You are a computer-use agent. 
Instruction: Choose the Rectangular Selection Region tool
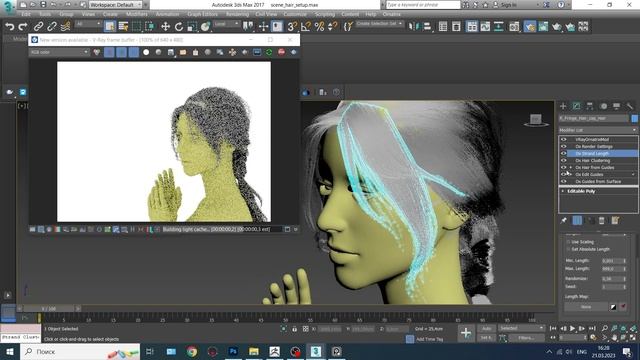point(136,27)
